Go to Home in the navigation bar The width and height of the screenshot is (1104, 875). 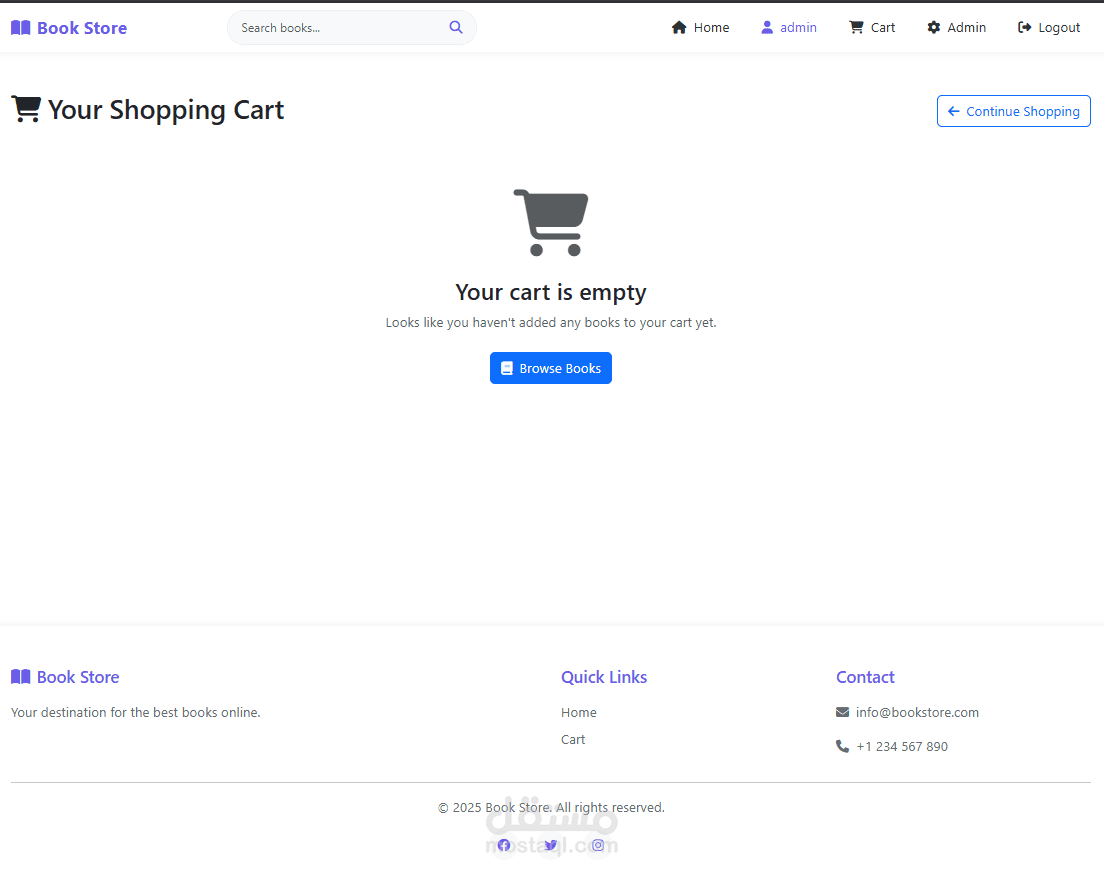tap(700, 28)
